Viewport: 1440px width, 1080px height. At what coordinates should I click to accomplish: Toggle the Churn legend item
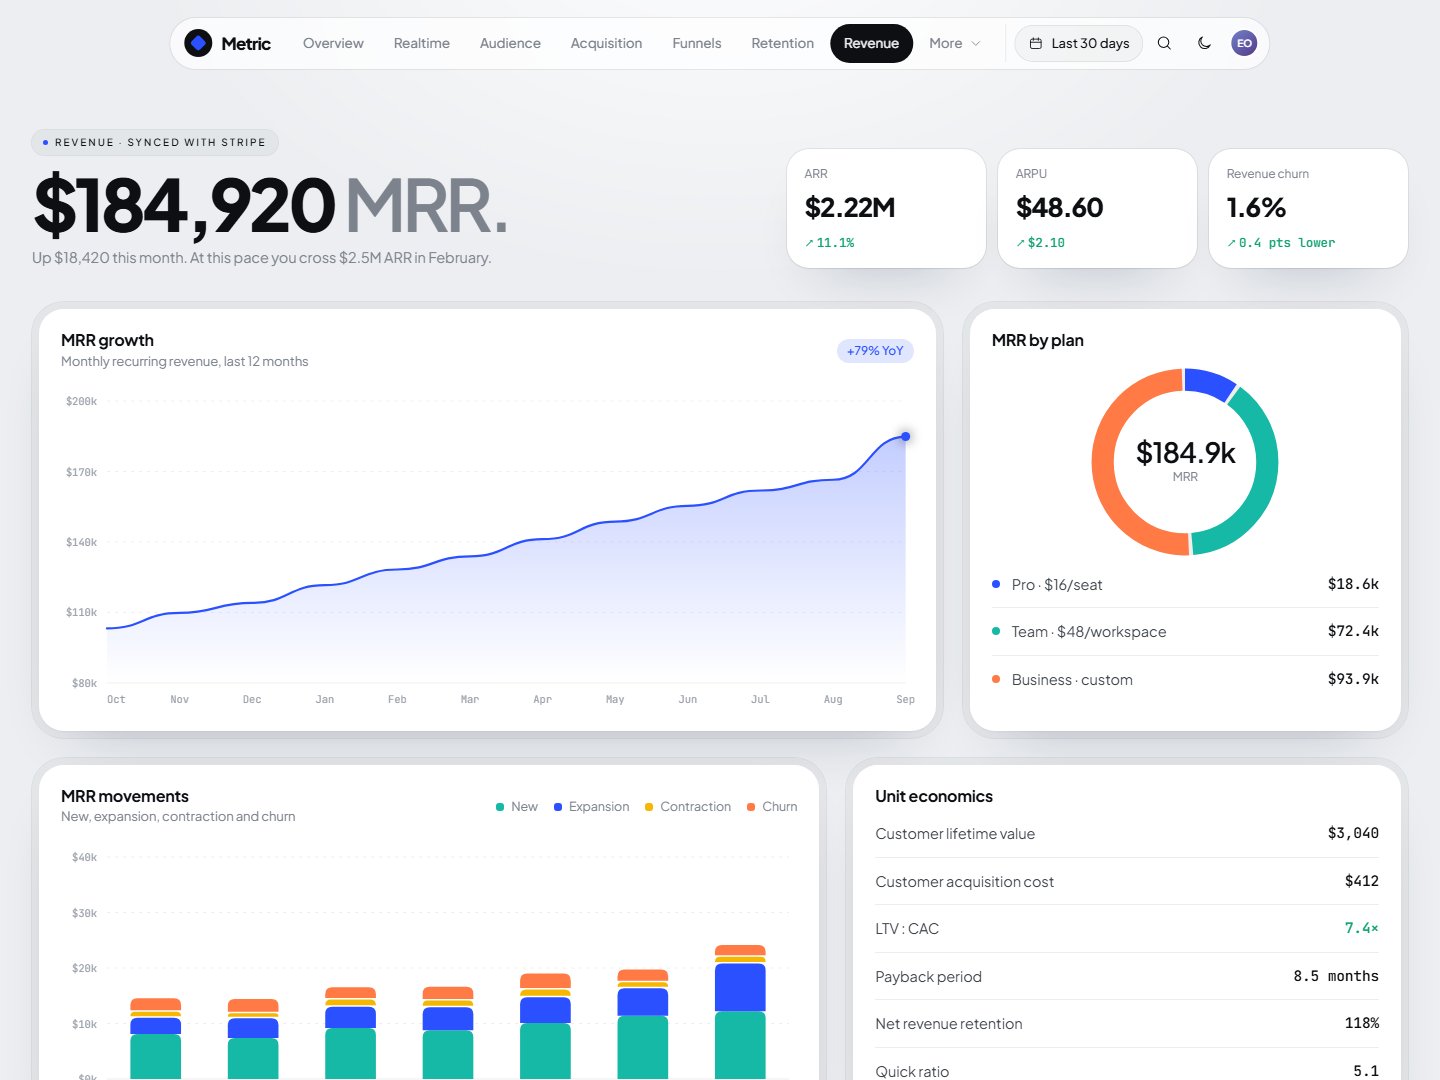pos(772,807)
